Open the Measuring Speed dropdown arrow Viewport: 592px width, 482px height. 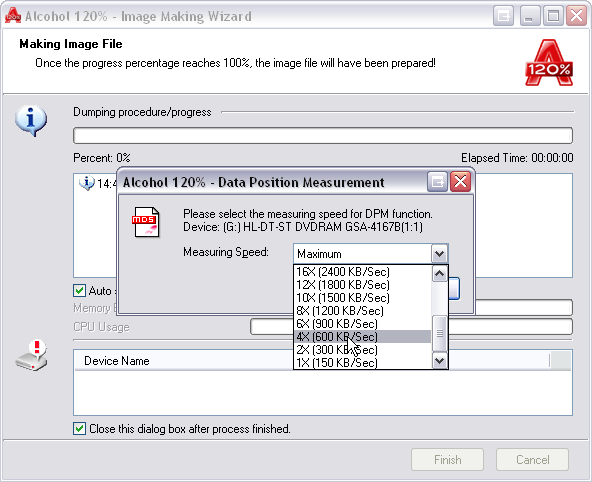(x=439, y=254)
